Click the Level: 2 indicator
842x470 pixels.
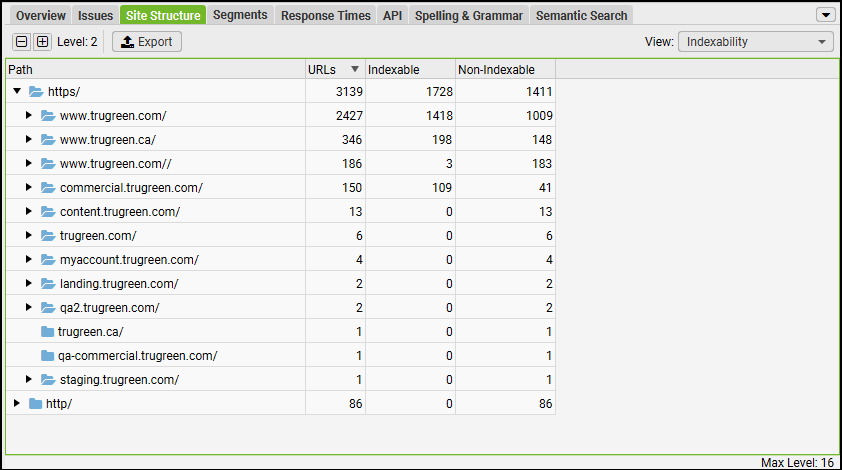[77, 41]
